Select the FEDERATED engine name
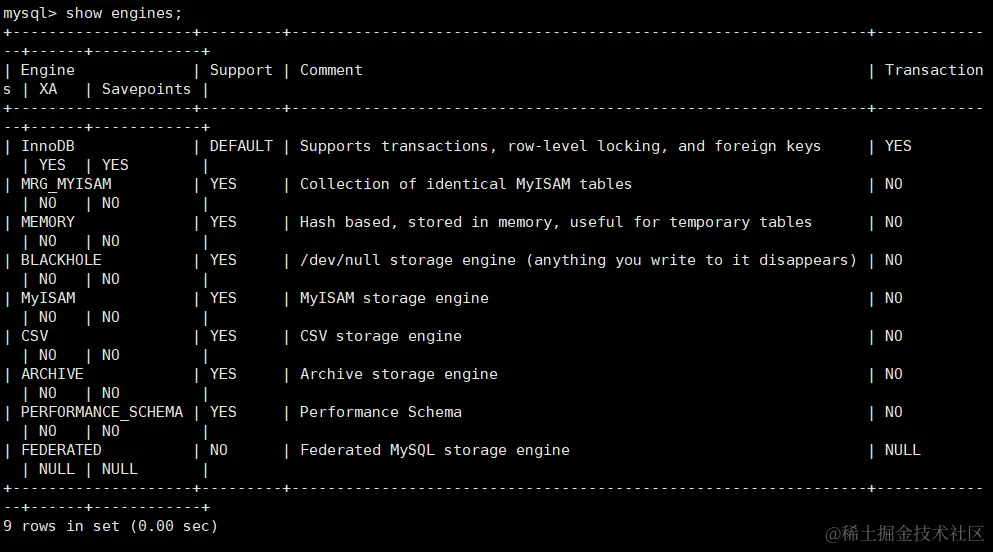 click(x=61, y=450)
